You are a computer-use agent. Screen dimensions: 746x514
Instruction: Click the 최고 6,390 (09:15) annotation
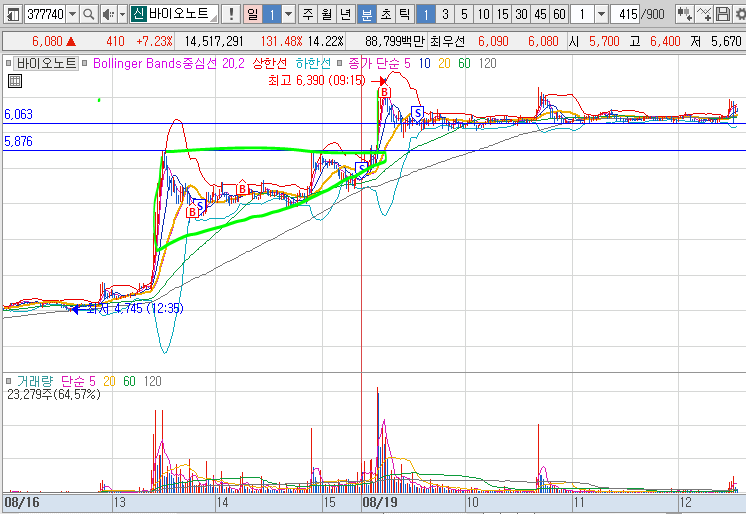[x=317, y=80]
